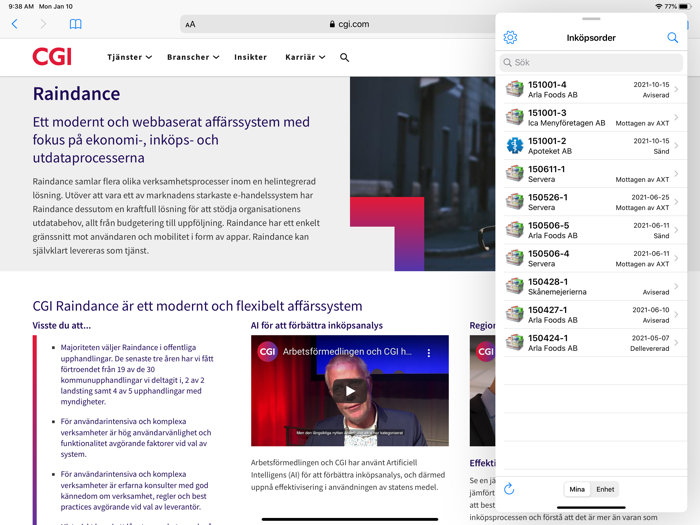Click the grocery icon of order 150424-1
Viewport: 700px width, 525px height.
click(514, 342)
